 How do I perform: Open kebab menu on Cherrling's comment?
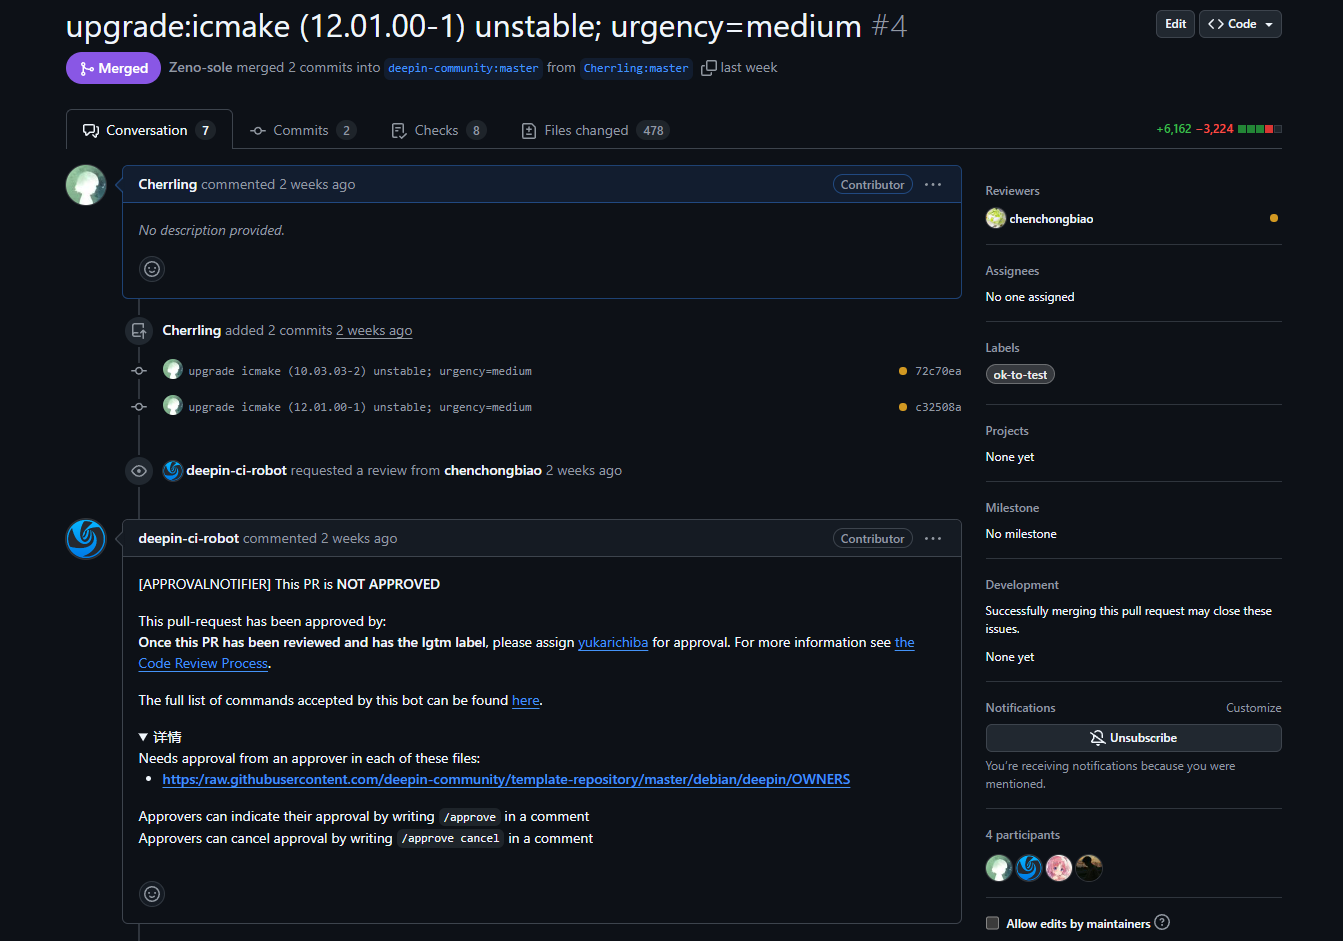(x=933, y=185)
